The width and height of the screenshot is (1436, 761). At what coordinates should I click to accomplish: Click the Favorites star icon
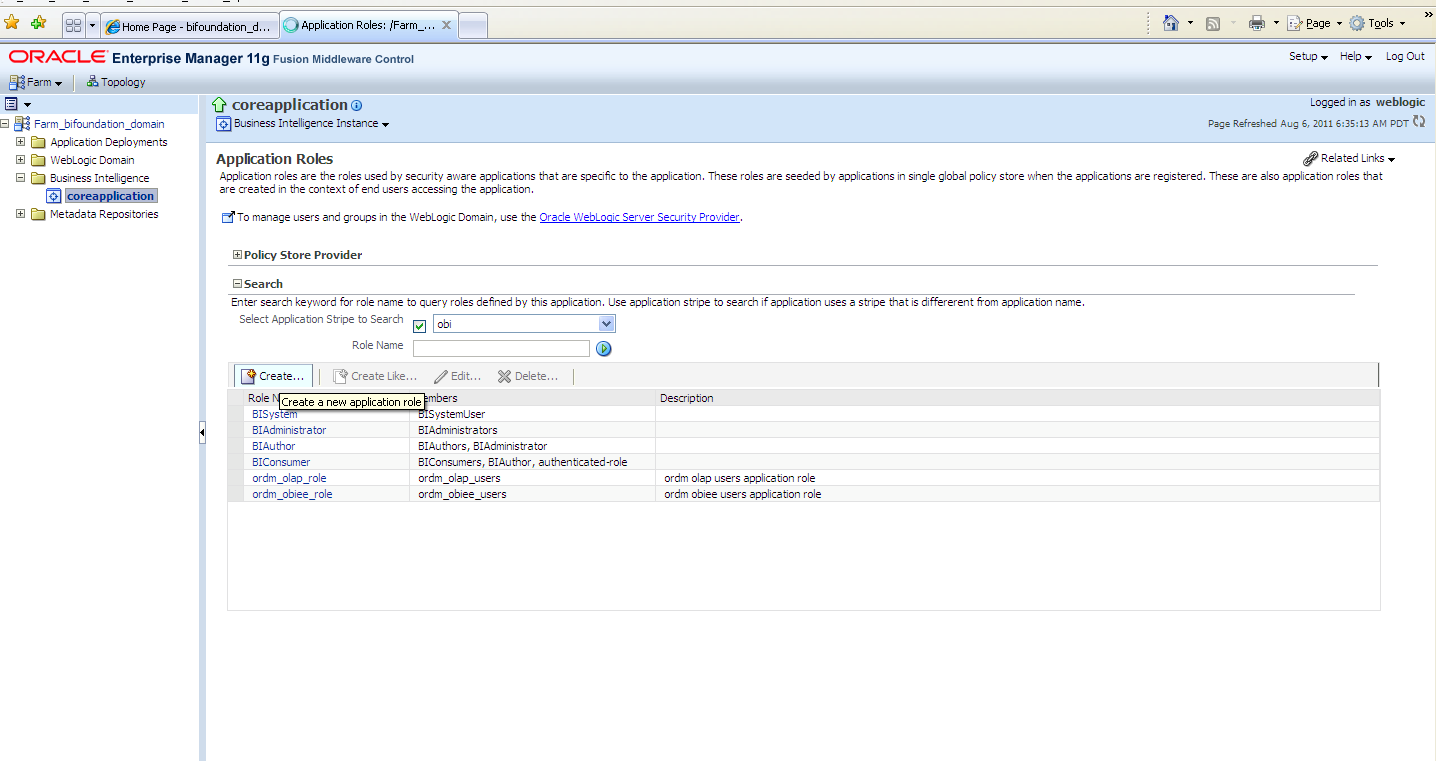12,23
